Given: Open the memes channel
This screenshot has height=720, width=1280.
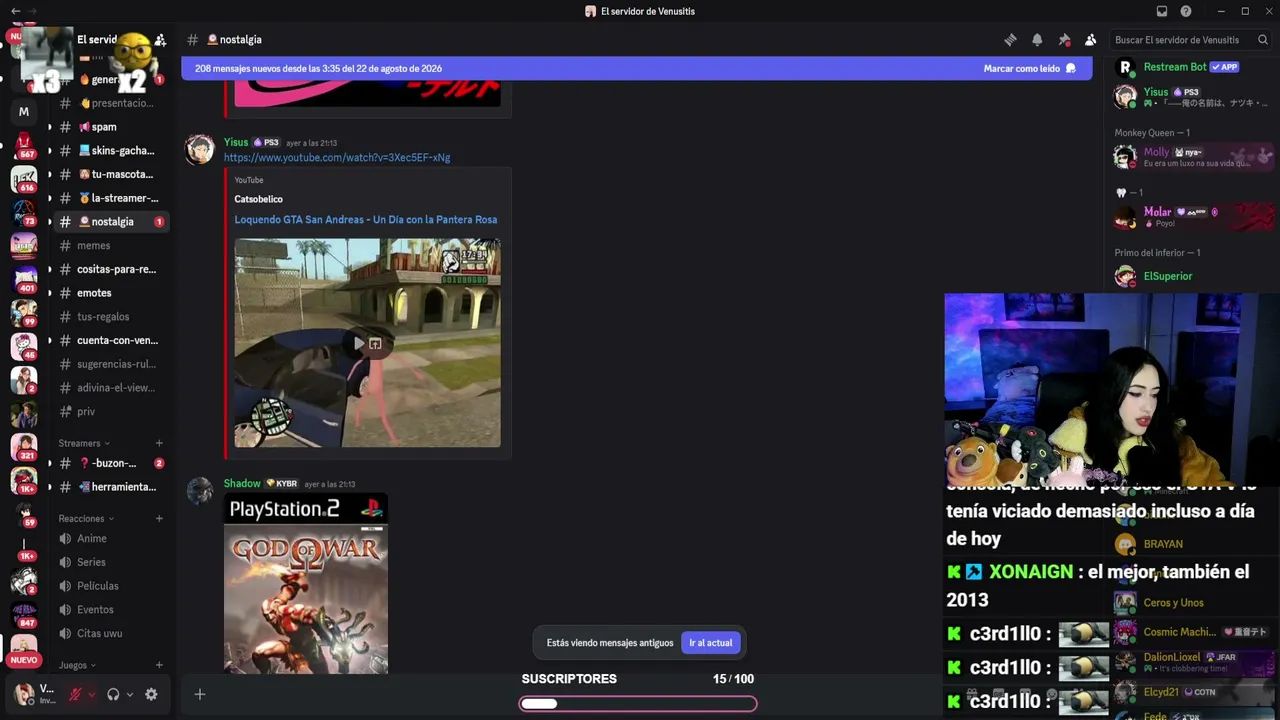Looking at the screenshot, I should (x=109, y=246).
